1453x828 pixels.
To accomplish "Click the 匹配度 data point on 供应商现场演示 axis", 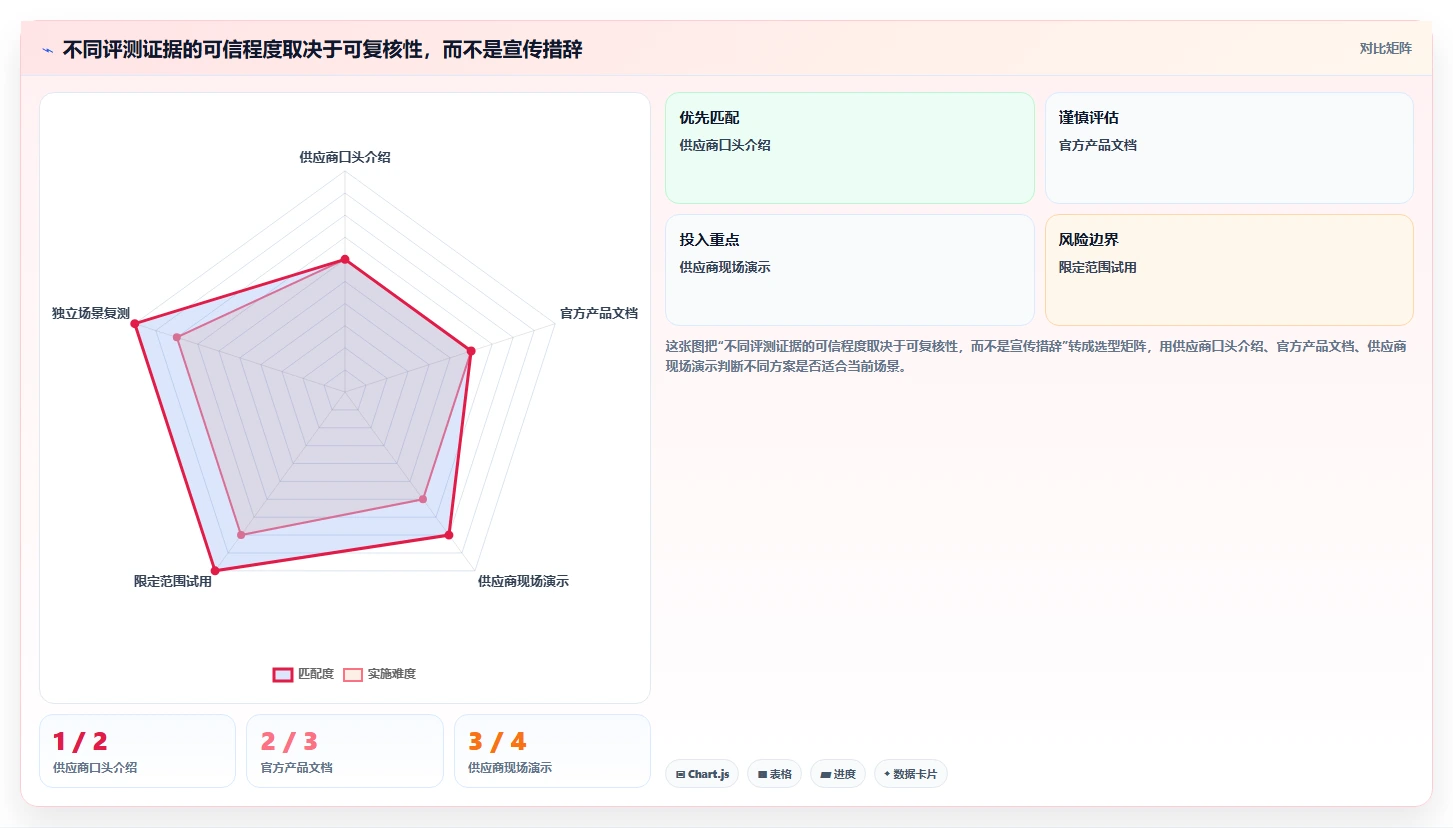I will (x=449, y=535).
